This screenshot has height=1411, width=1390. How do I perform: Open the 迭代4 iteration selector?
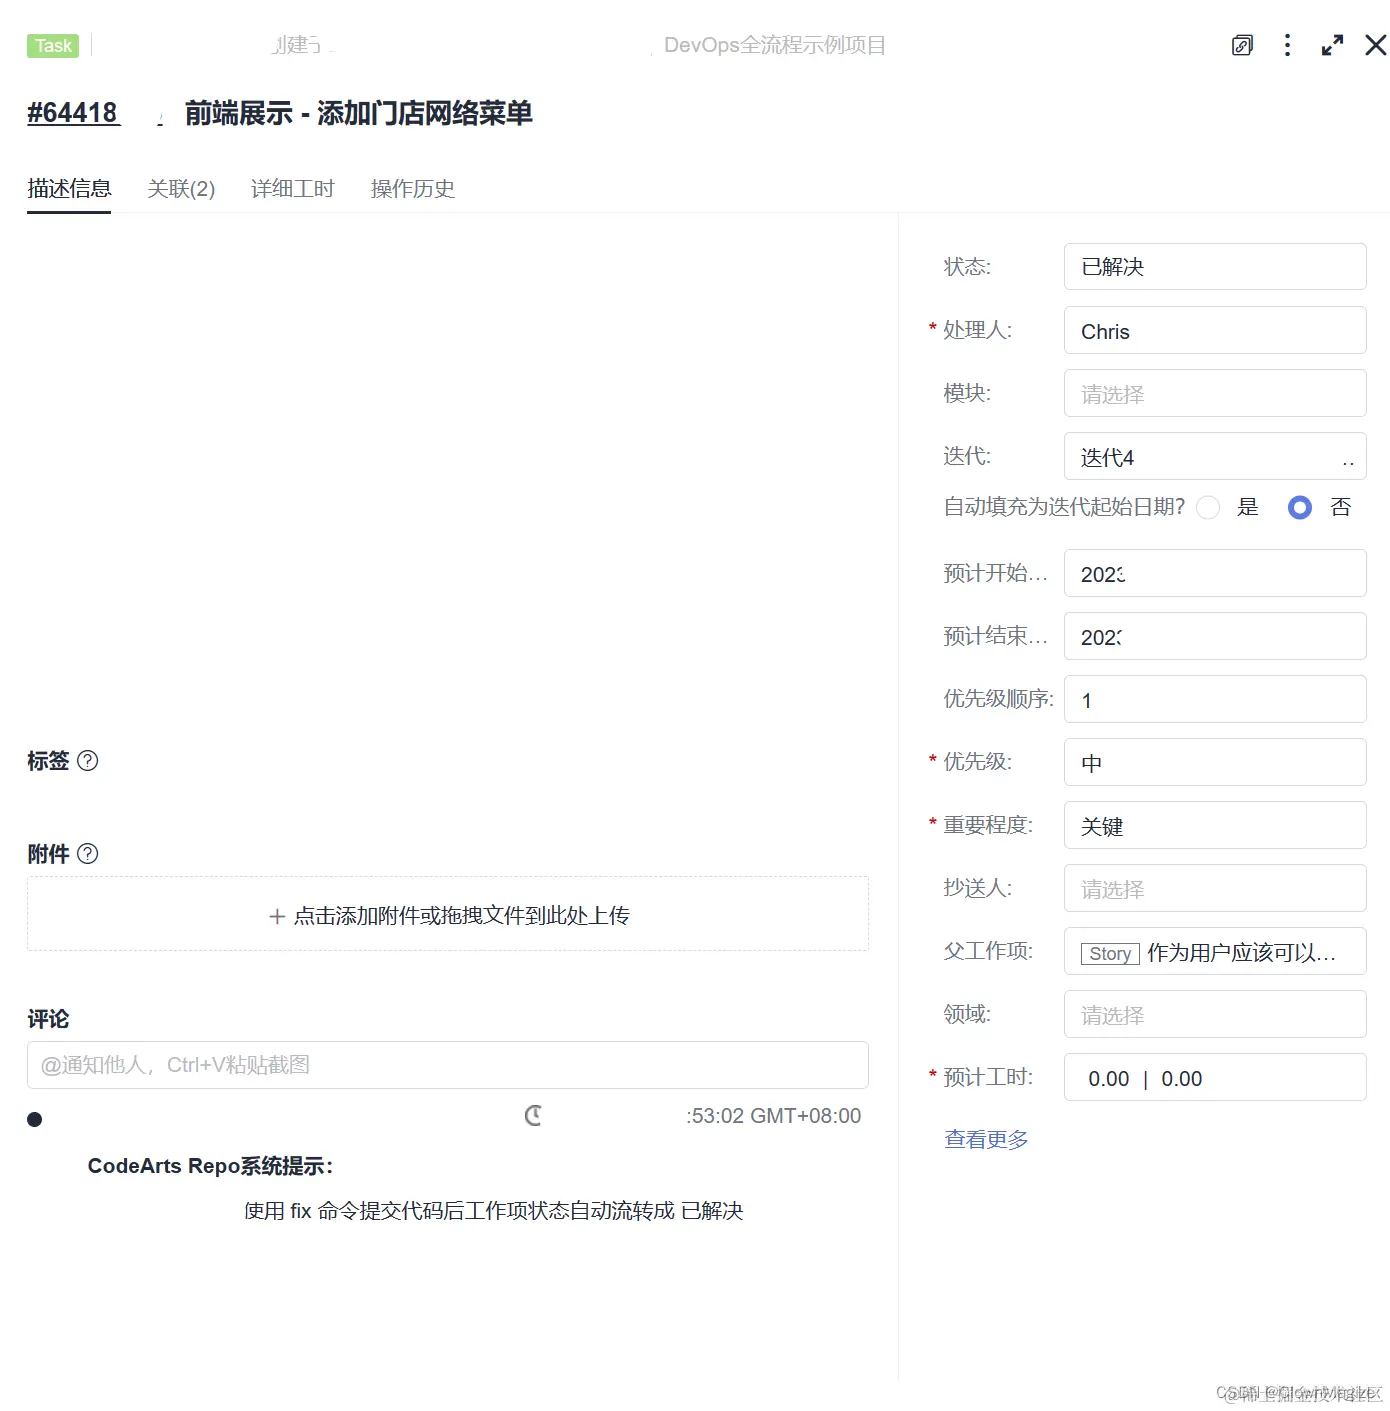click(x=1214, y=456)
